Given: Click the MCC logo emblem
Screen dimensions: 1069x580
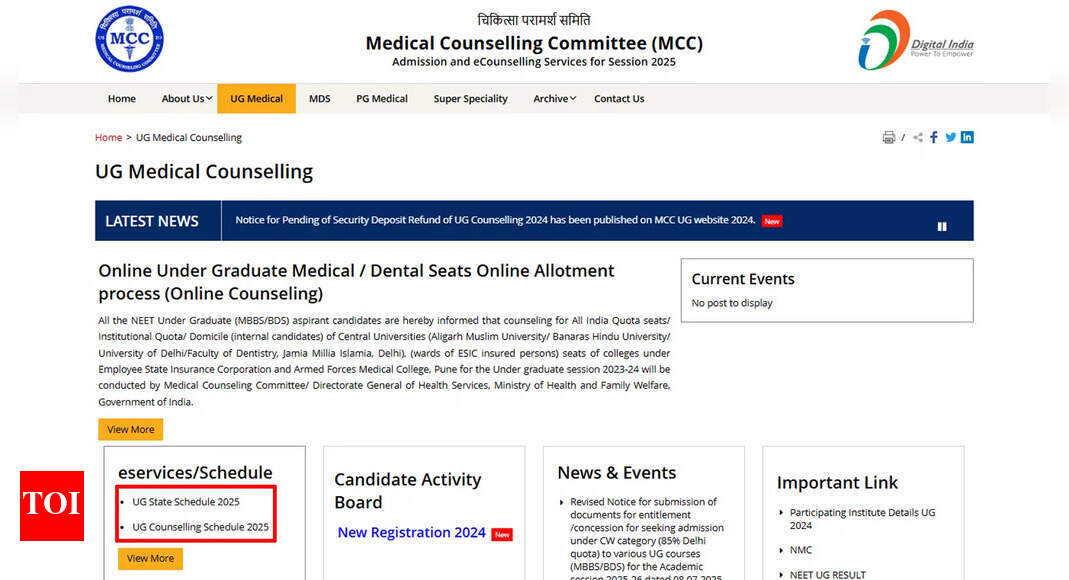Looking at the screenshot, I should point(129,39).
